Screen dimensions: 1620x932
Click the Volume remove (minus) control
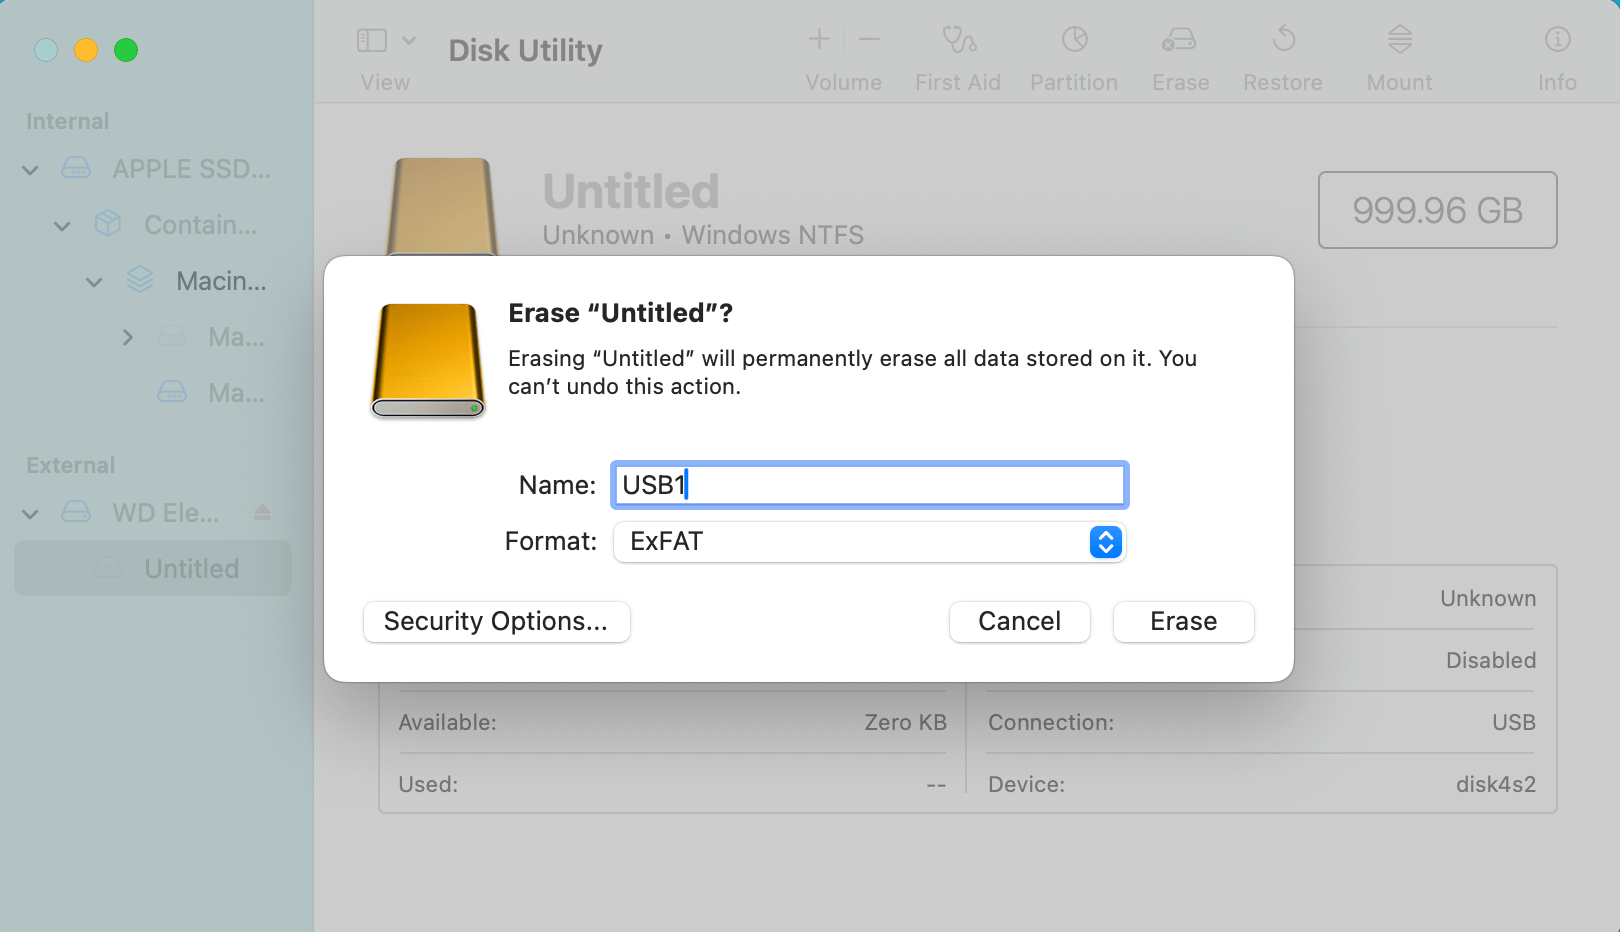868,40
